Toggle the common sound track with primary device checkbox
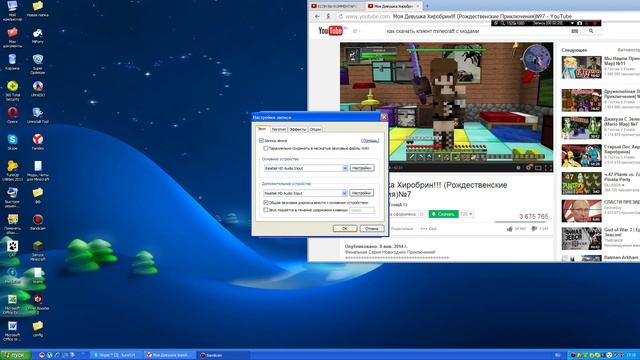This screenshot has height=360, width=640. (265, 202)
